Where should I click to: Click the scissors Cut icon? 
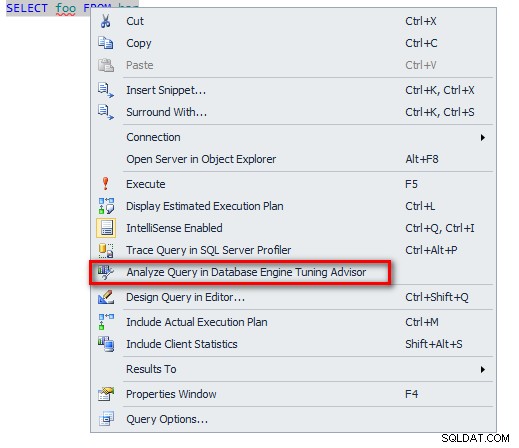pyautogui.click(x=106, y=21)
